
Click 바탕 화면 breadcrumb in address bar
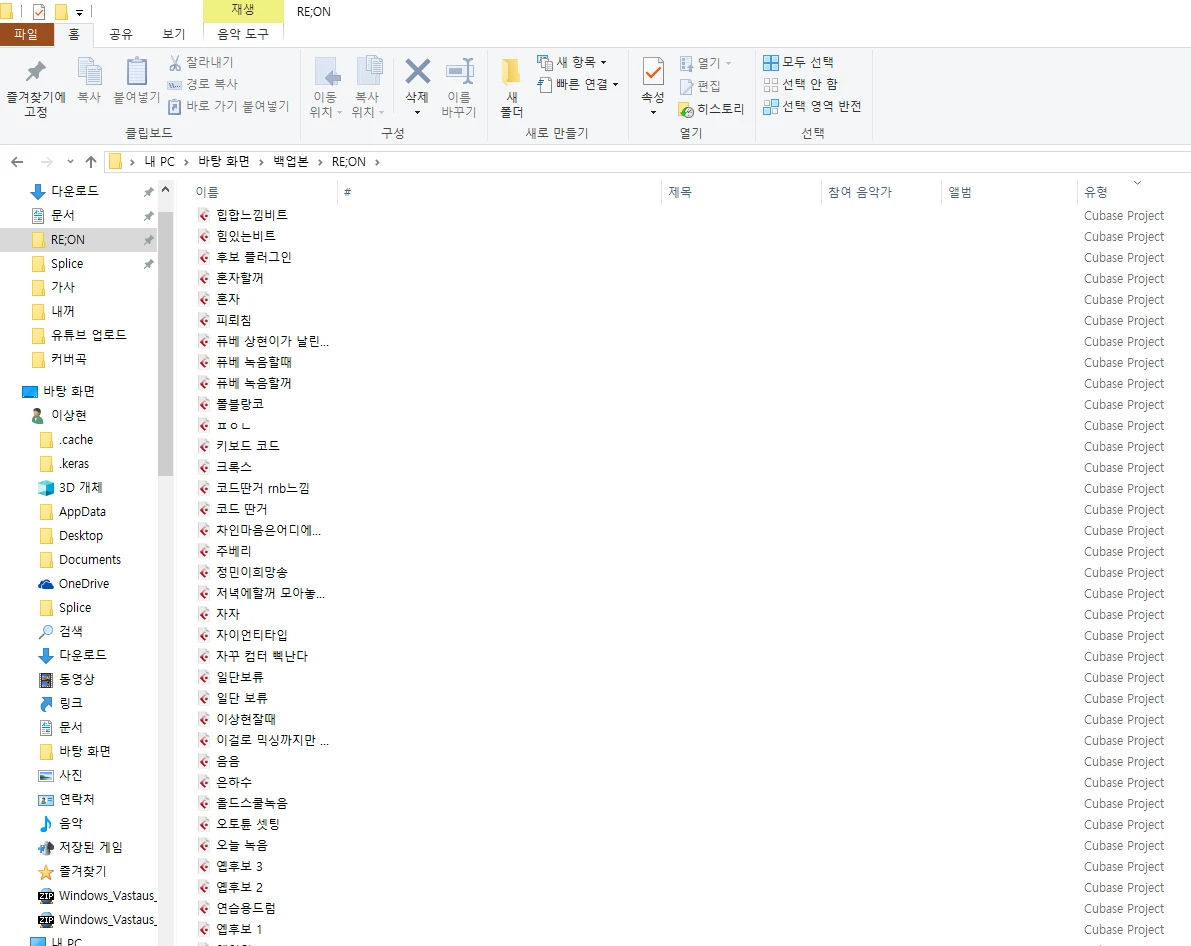click(x=224, y=162)
